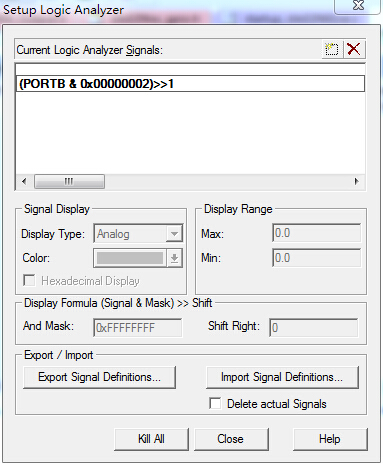Click the And Mask input field
The width and height of the screenshot is (383, 465).
138,328
